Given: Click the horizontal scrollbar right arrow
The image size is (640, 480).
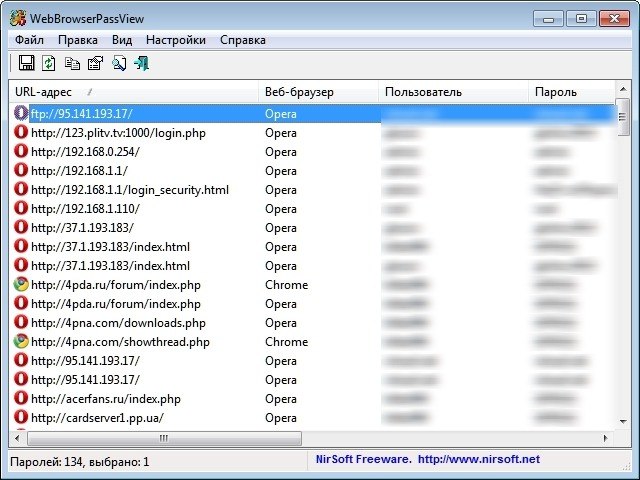Looking at the screenshot, I should tap(606, 438).
